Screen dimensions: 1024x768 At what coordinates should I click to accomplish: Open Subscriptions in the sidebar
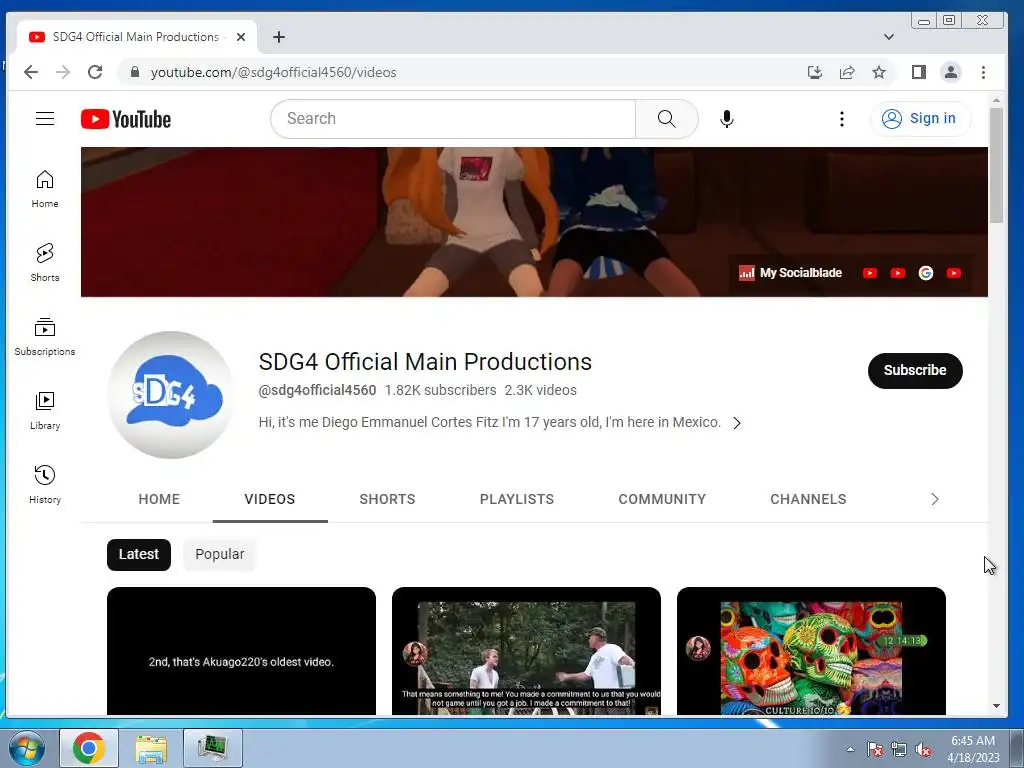(x=44, y=337)
